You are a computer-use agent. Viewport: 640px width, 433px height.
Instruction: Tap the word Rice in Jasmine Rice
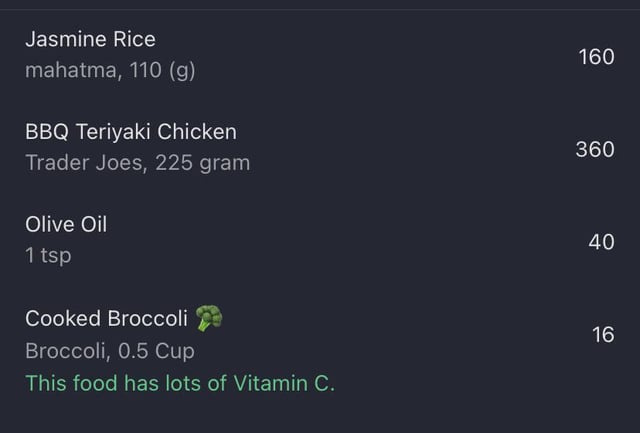click(x=134, y=40)
